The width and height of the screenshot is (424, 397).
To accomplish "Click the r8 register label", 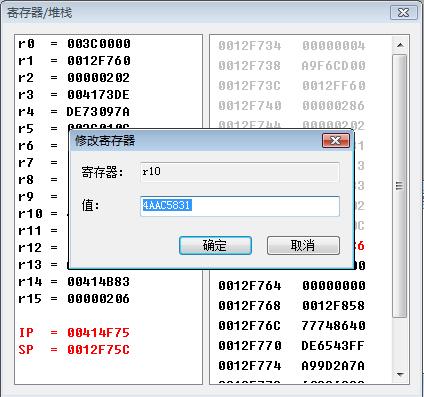I will pyautogui.click(x=26, y=180).
